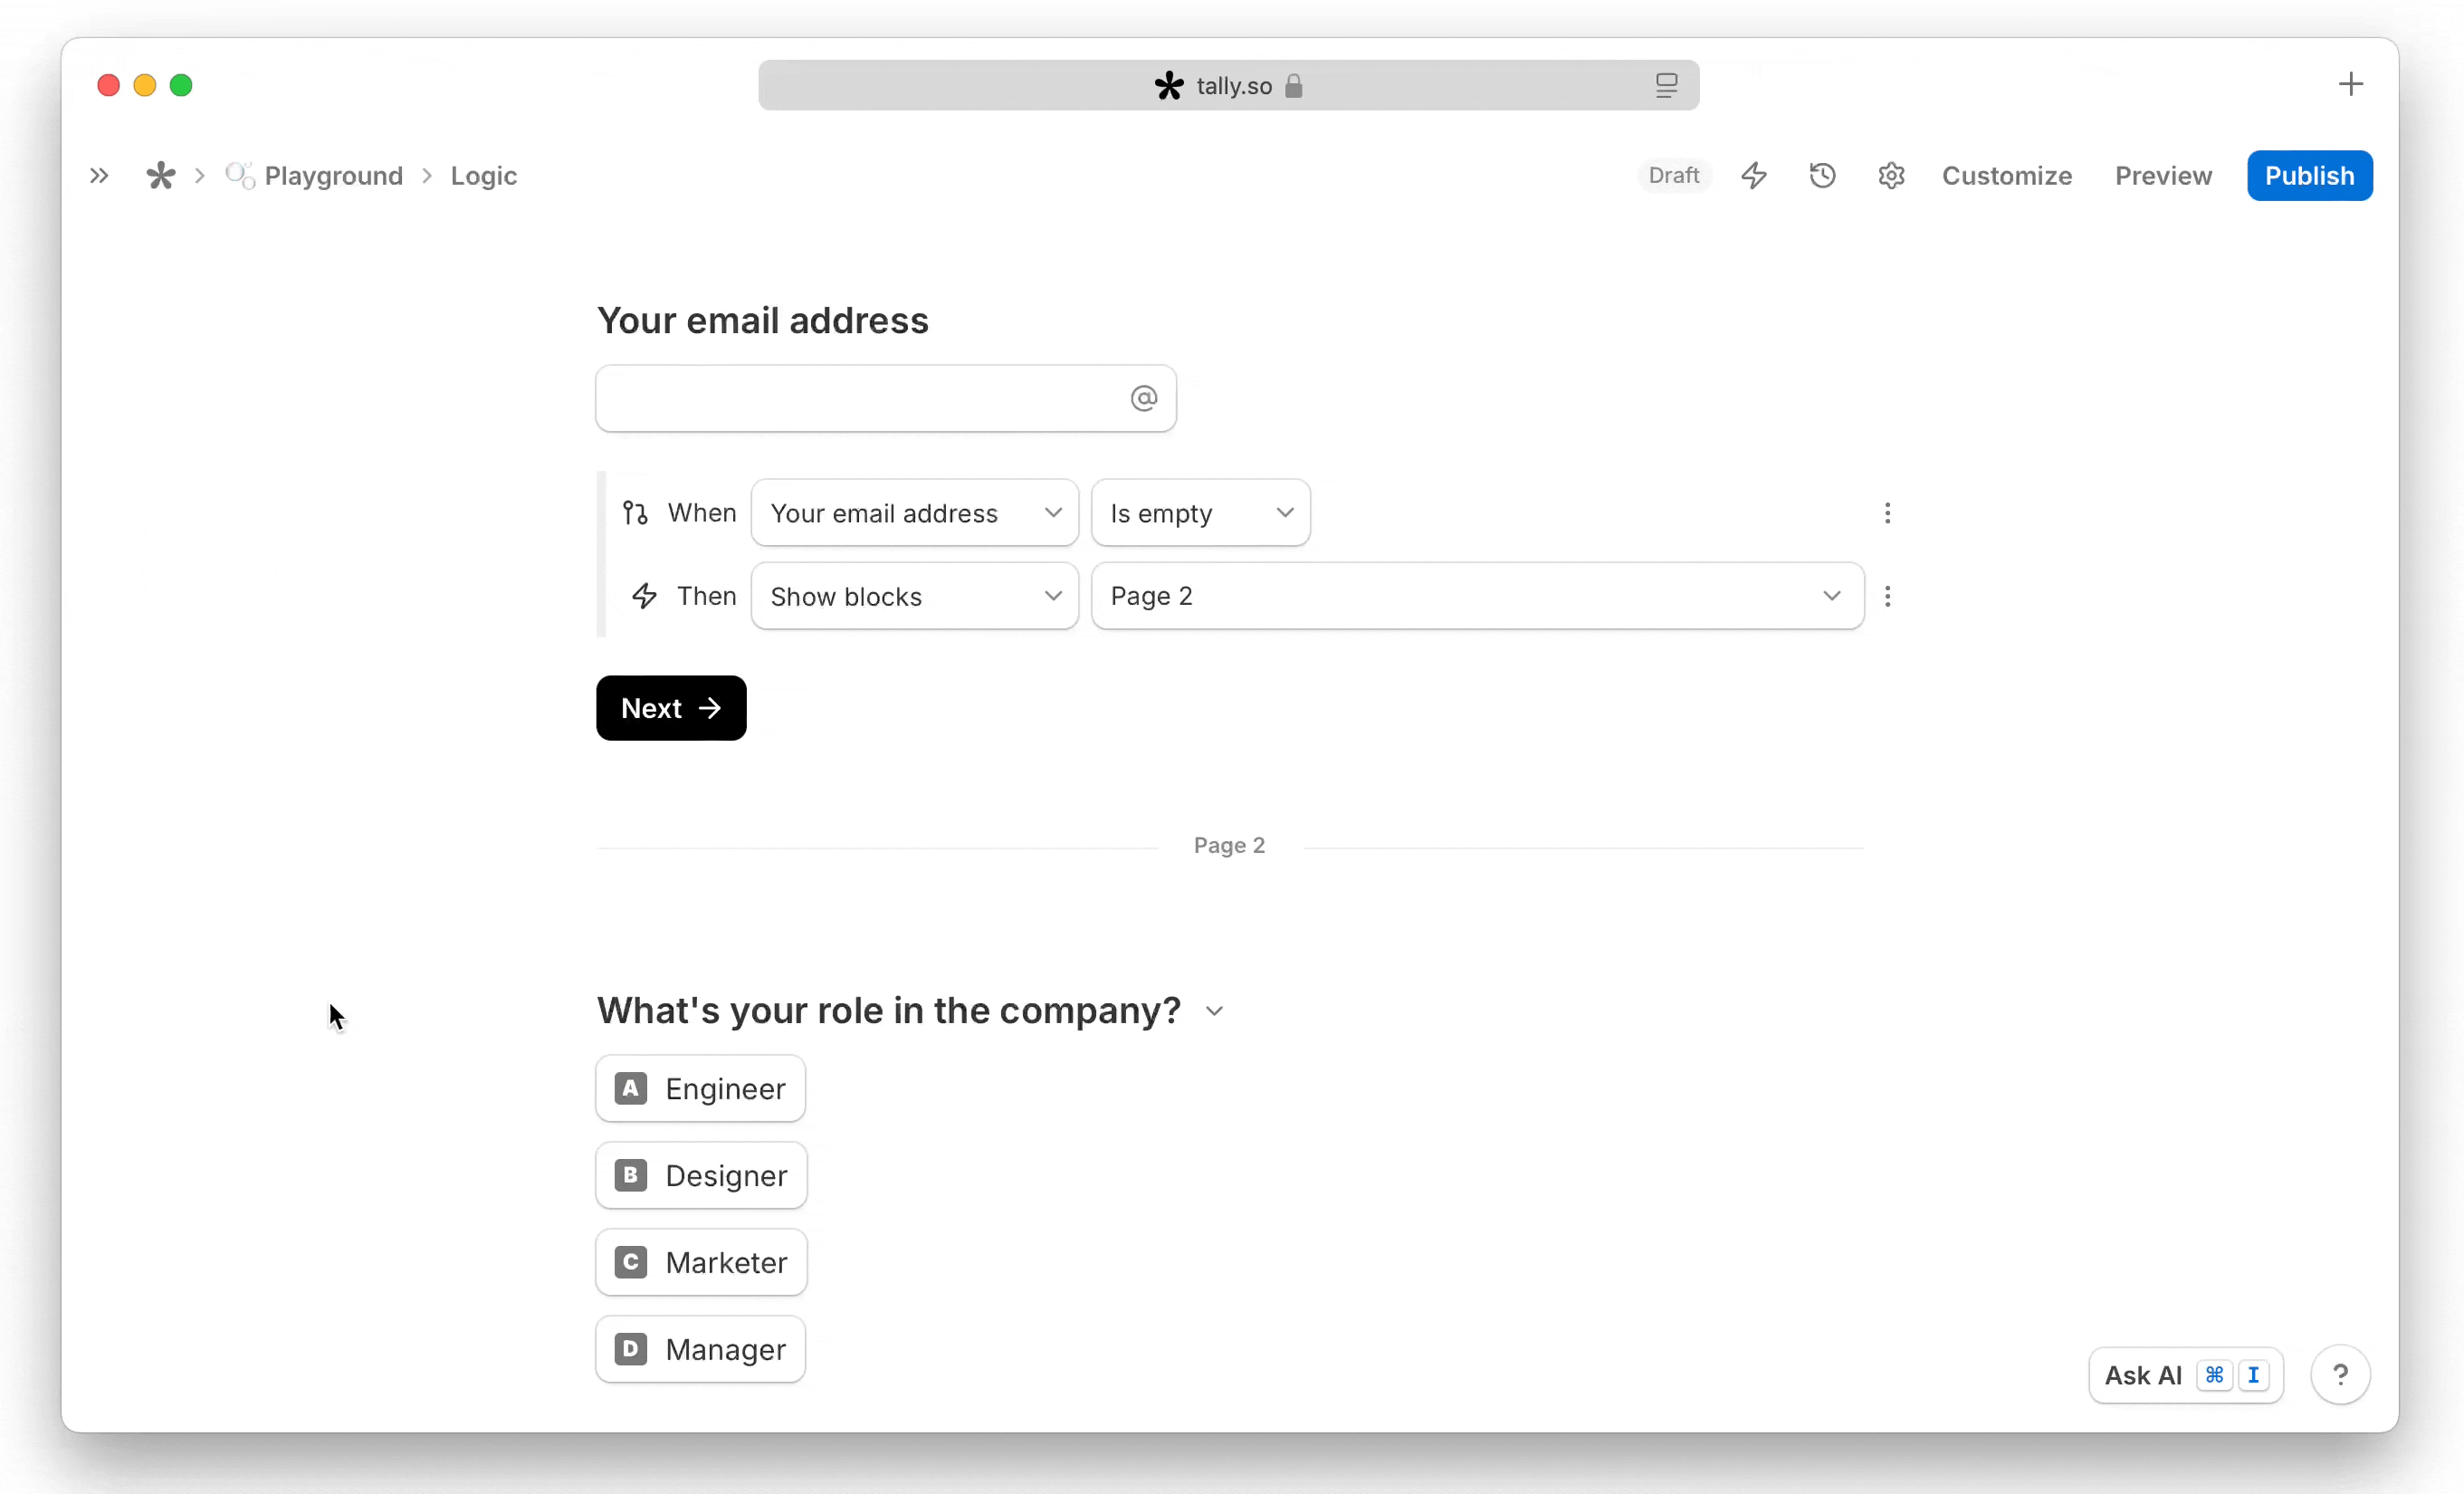Select the Manager option
Image resolution: width=2464 pixels, height=1494 pixels.
click(700, 1350)
